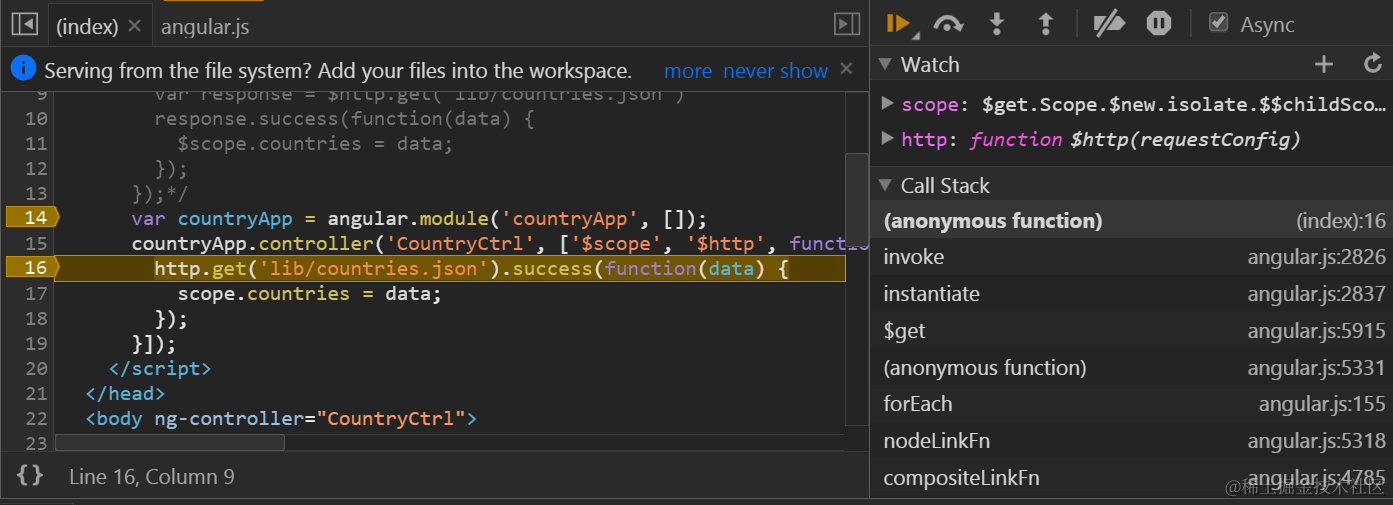This screenshot has height=505, width=1393.
Task: Deactivate all breakpoints
Action: [1108, 24]
